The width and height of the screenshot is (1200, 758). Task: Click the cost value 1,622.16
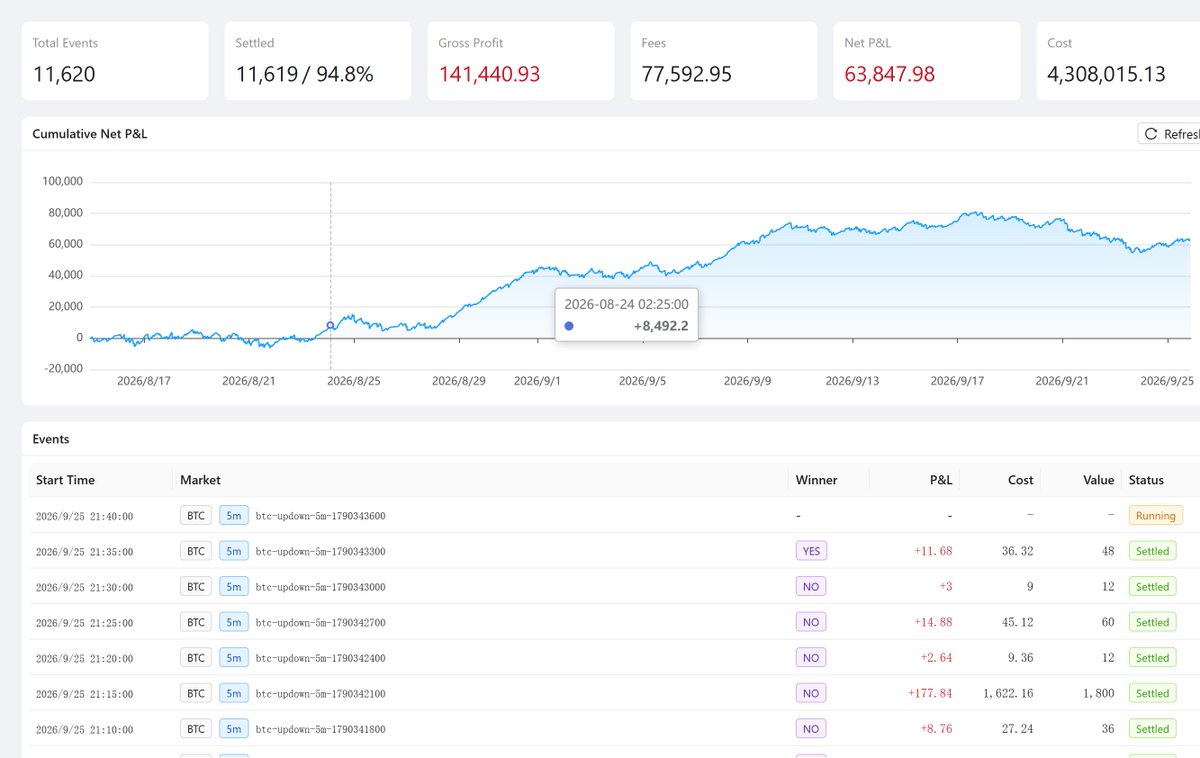[x=1006, y=693]
